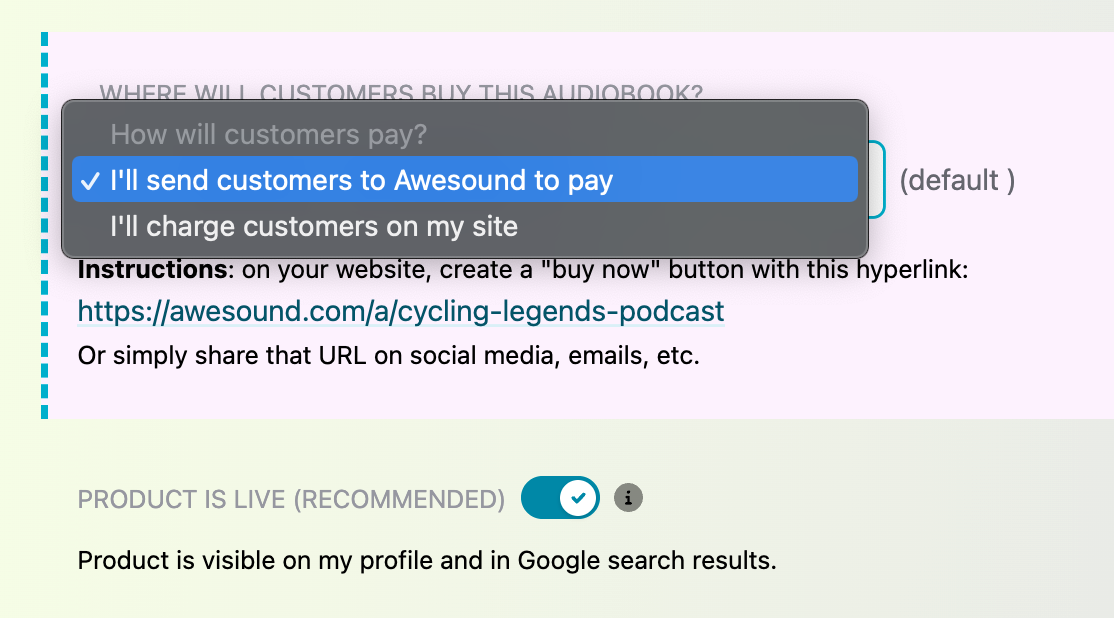Click the word "(RECOMMENDED)" next to the toggle
Screen dimensions: 1114x618
click(399, 499)
